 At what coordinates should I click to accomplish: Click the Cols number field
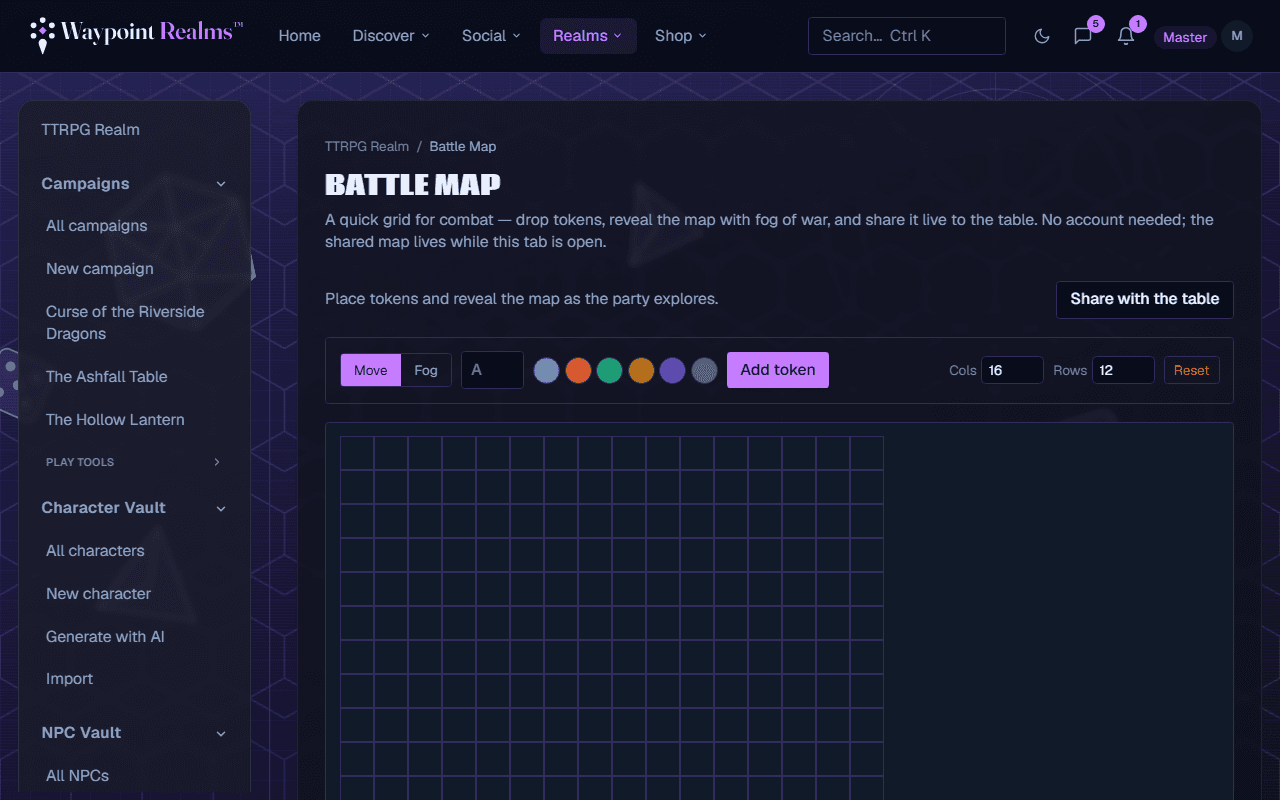tap(1012, 370)
